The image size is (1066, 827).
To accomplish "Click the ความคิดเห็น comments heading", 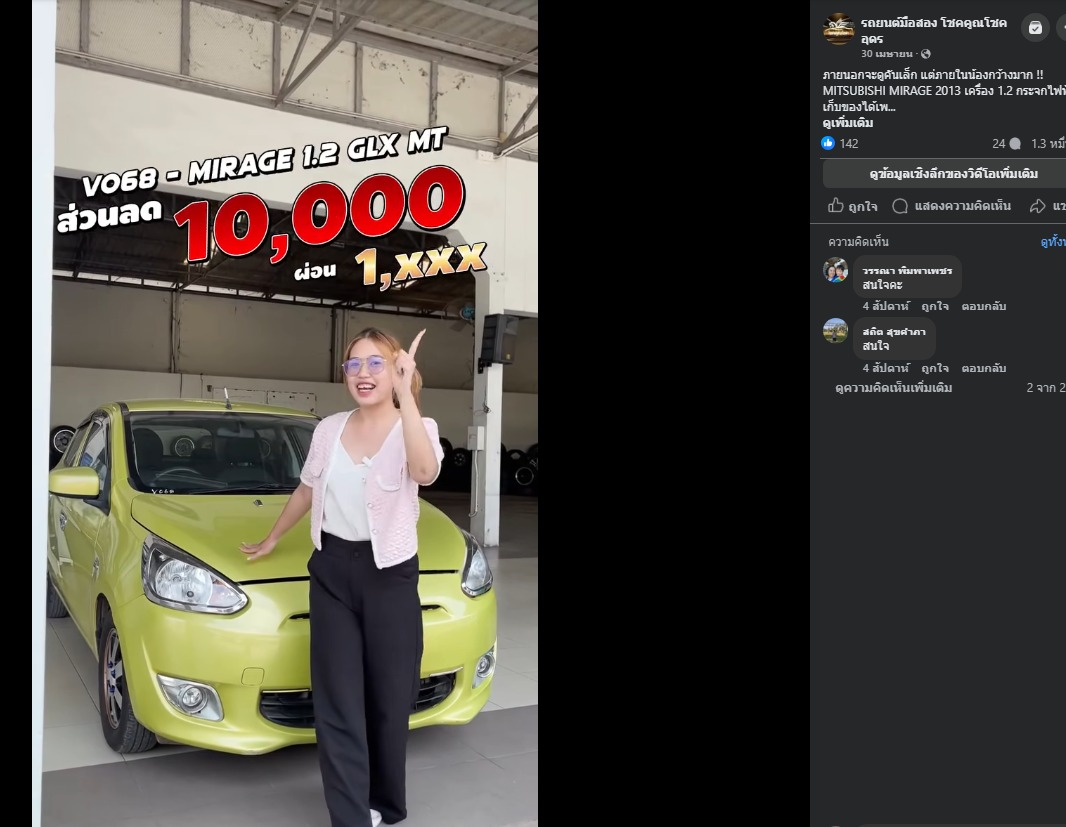I will [x=858, y=242].
